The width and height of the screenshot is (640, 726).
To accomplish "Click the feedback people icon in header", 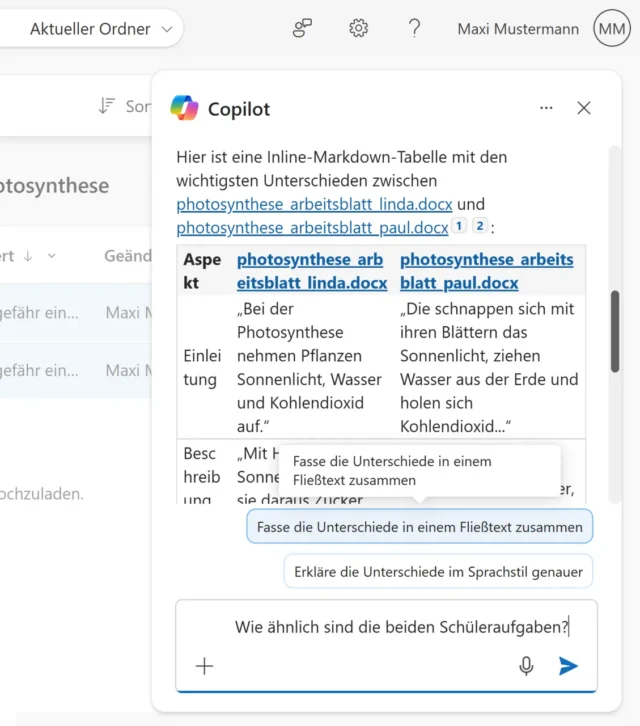I will pyautogui.click(x=302, y=28).
